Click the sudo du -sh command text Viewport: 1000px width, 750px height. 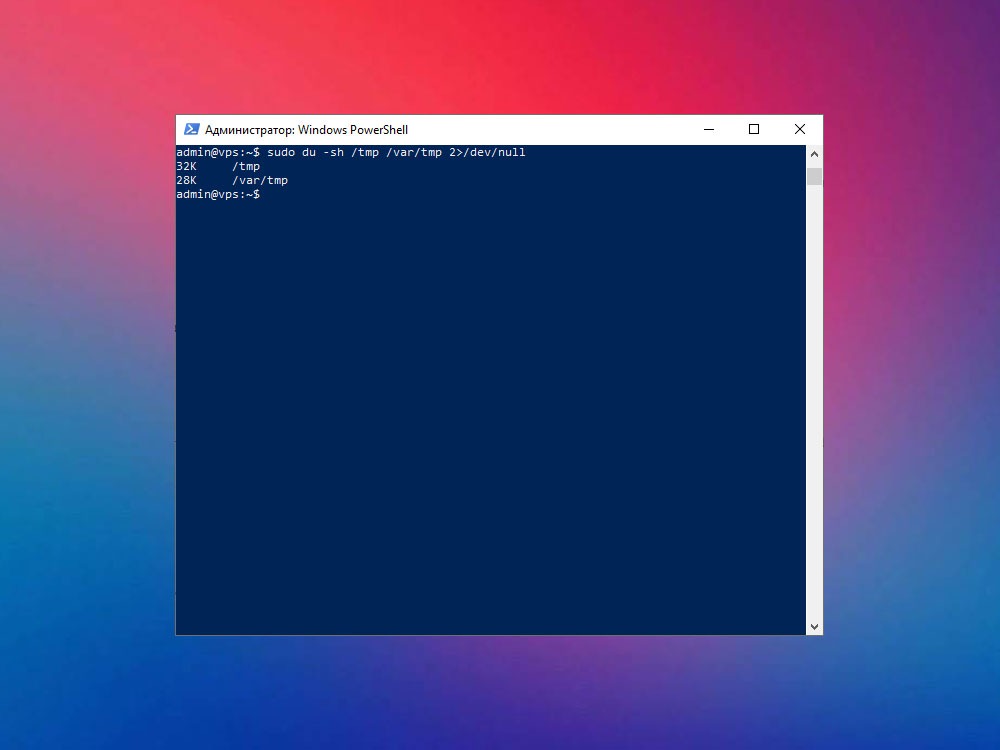305,152
